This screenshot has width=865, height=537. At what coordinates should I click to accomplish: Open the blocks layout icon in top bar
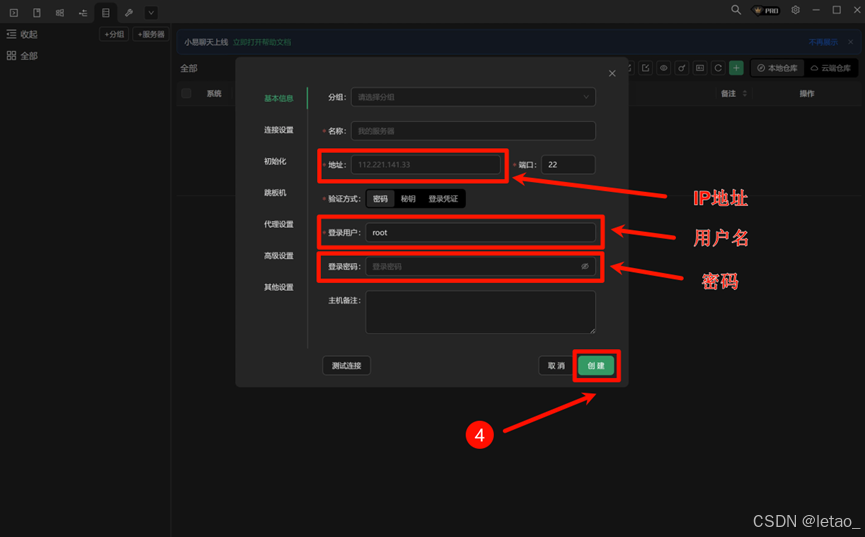(60, 12)
